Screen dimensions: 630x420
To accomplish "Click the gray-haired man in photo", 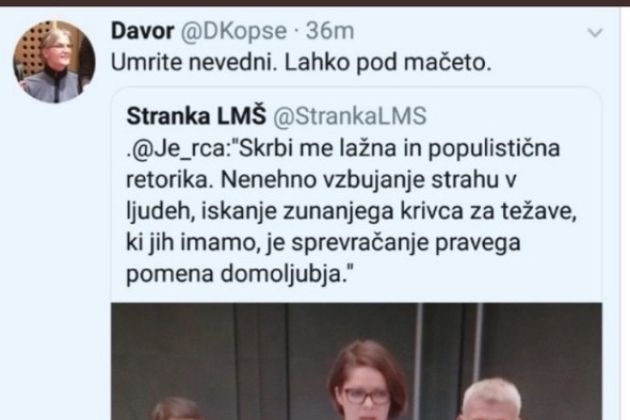I will tap(491, 399).
